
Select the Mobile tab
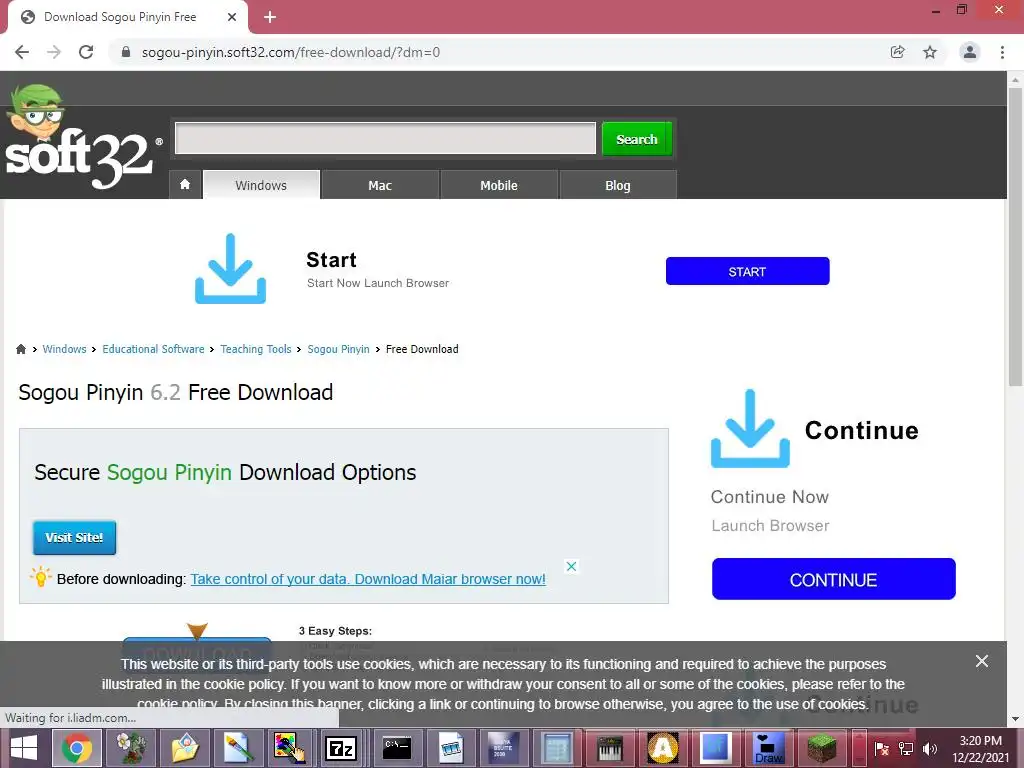point(499,185)
